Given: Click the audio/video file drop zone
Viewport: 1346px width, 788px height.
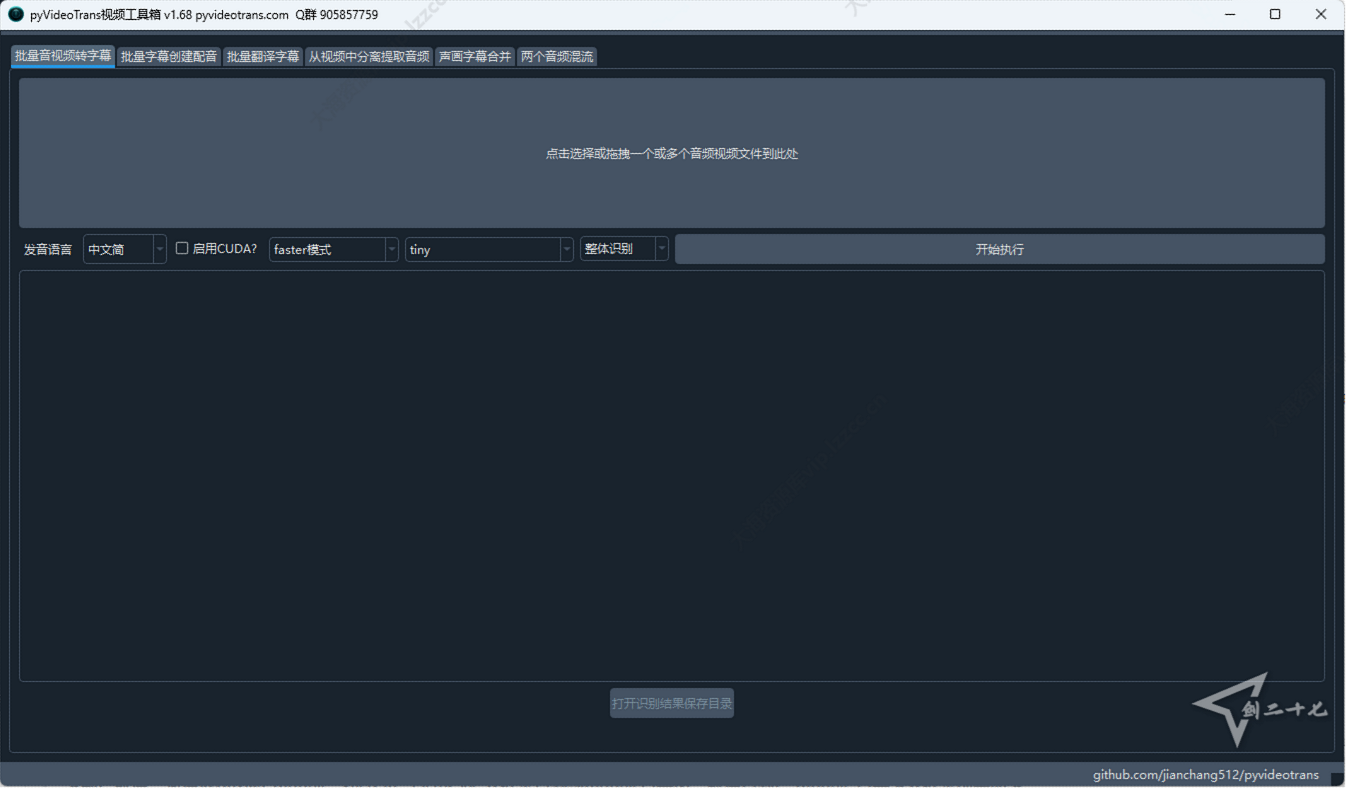Looking at the screenshot, I should (x=672, y=153).
